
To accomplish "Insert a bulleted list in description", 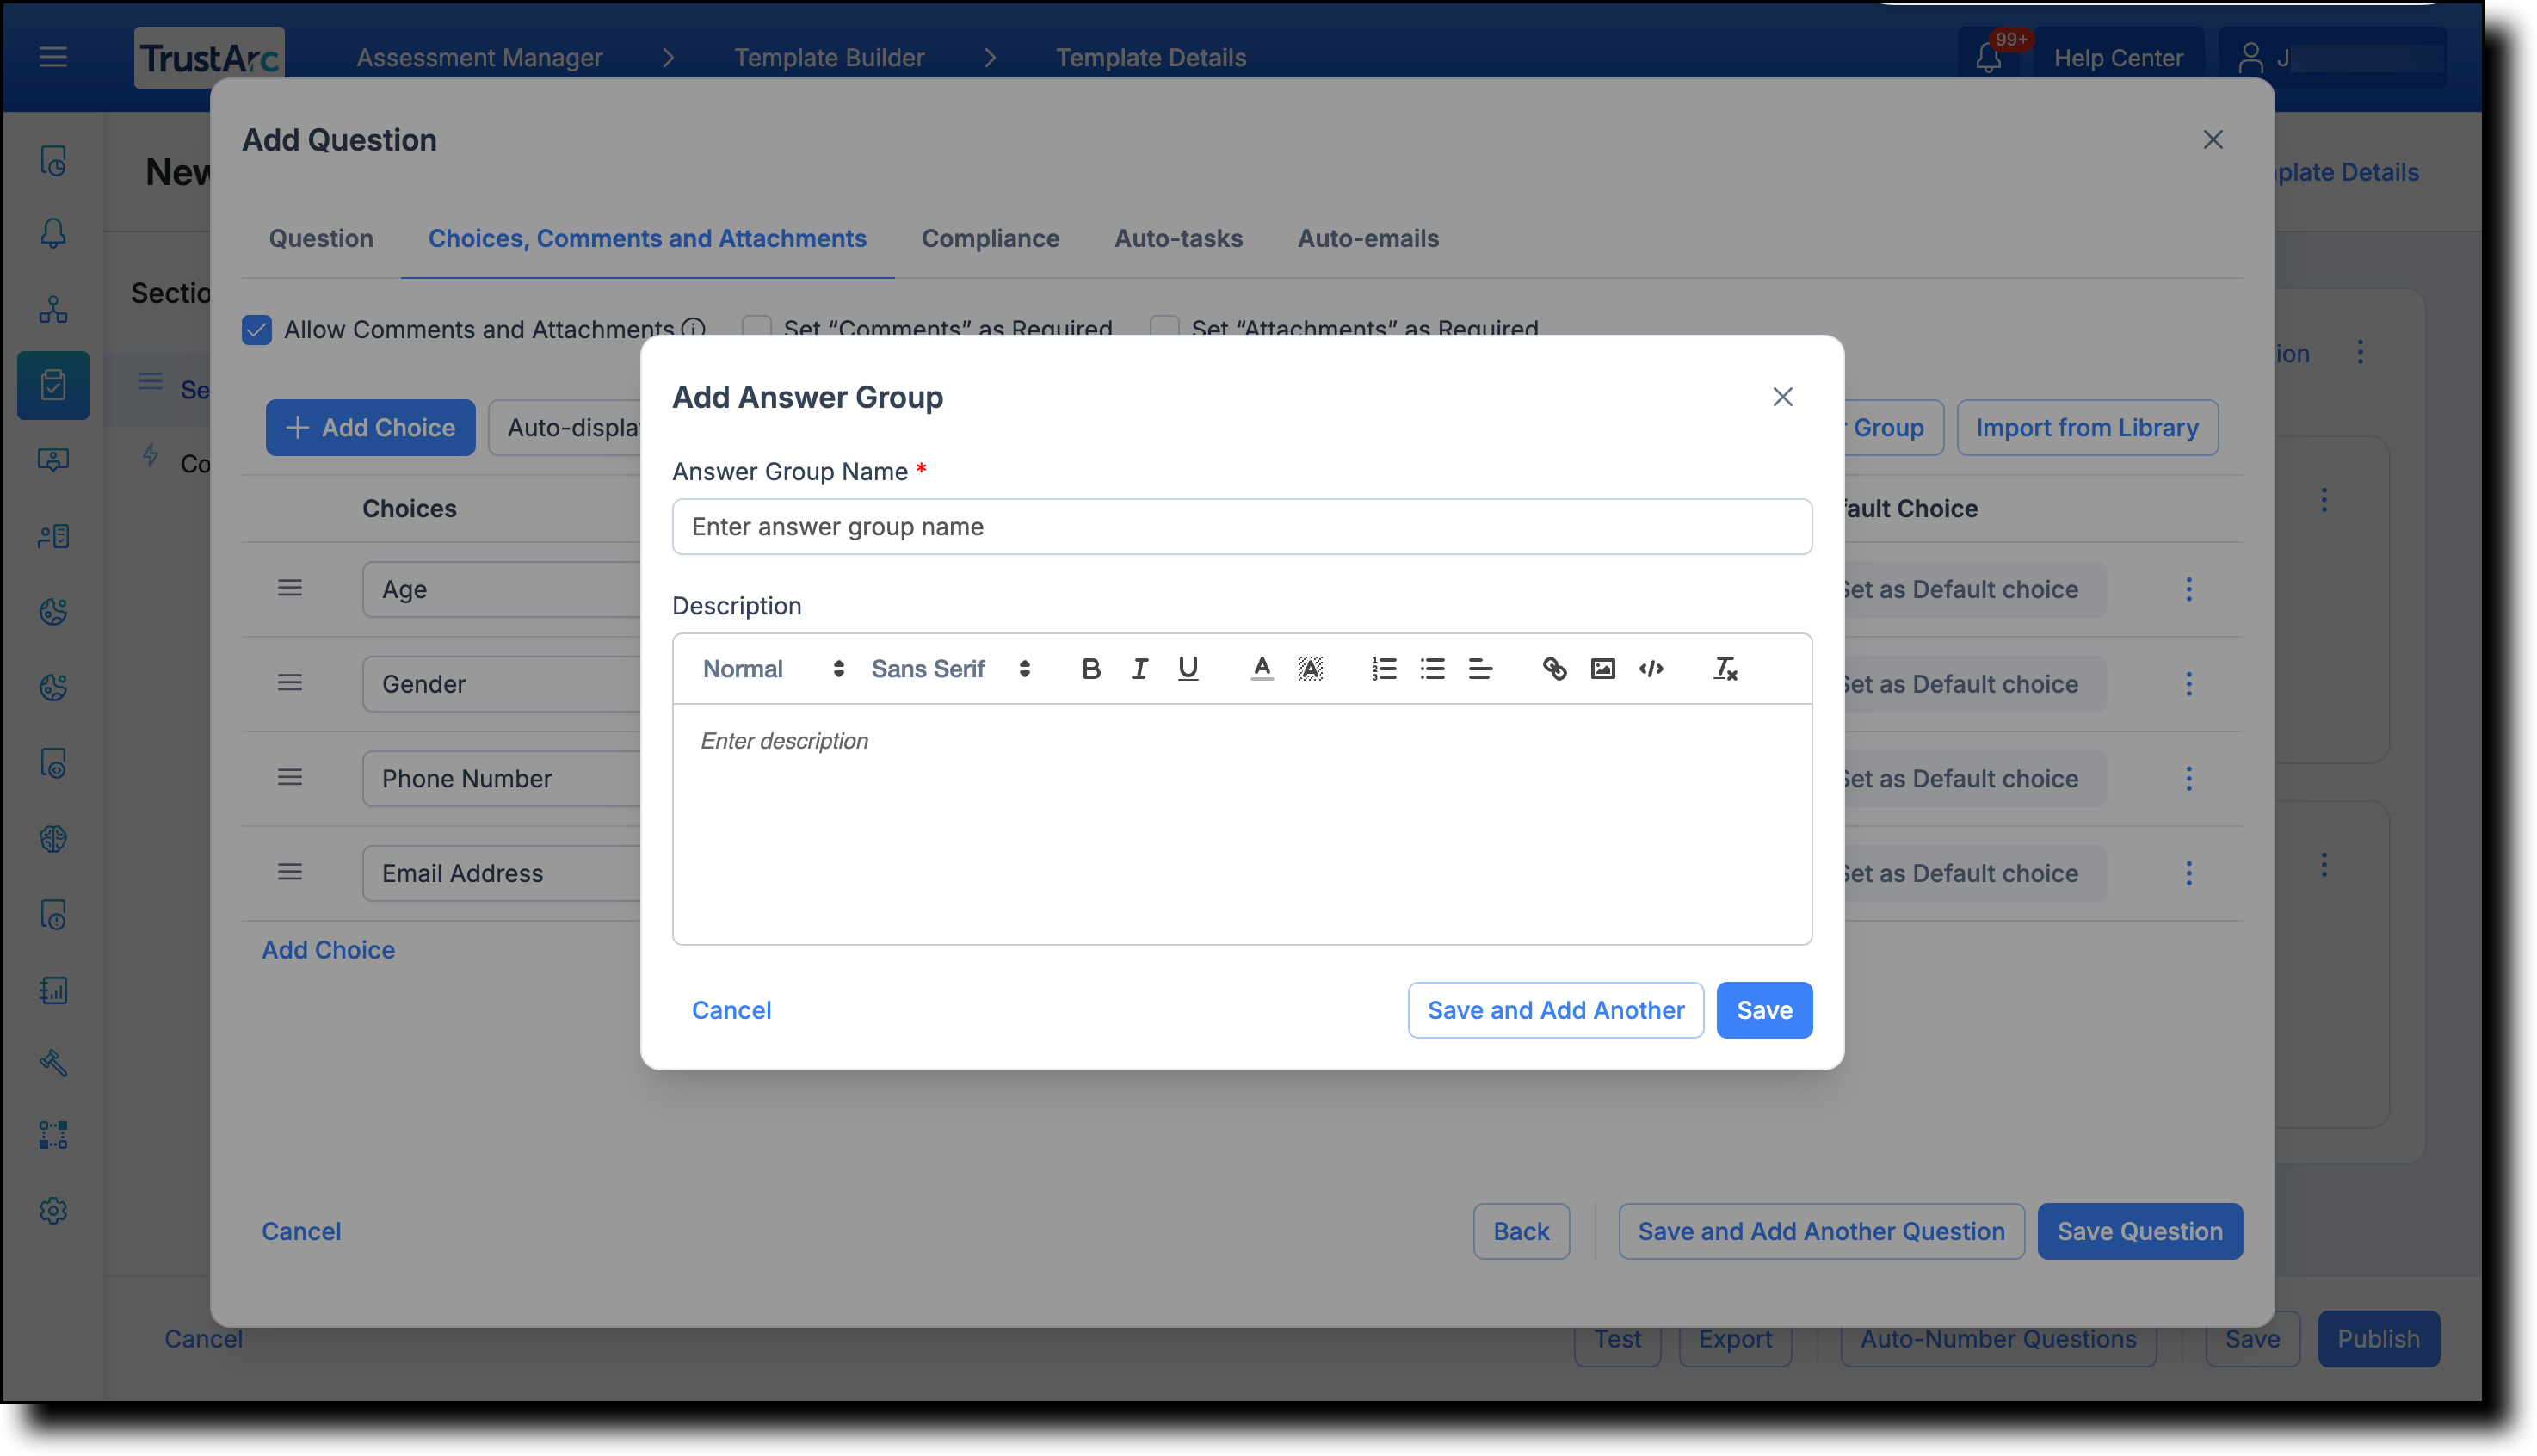I will point(1432,669).
